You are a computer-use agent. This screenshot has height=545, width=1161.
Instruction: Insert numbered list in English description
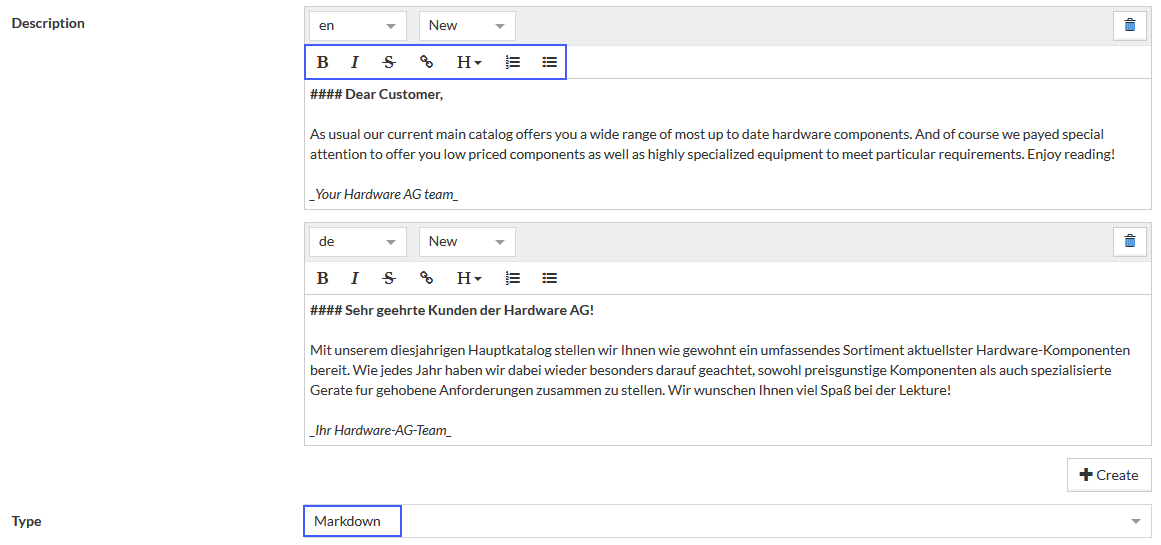pos(512,62)
